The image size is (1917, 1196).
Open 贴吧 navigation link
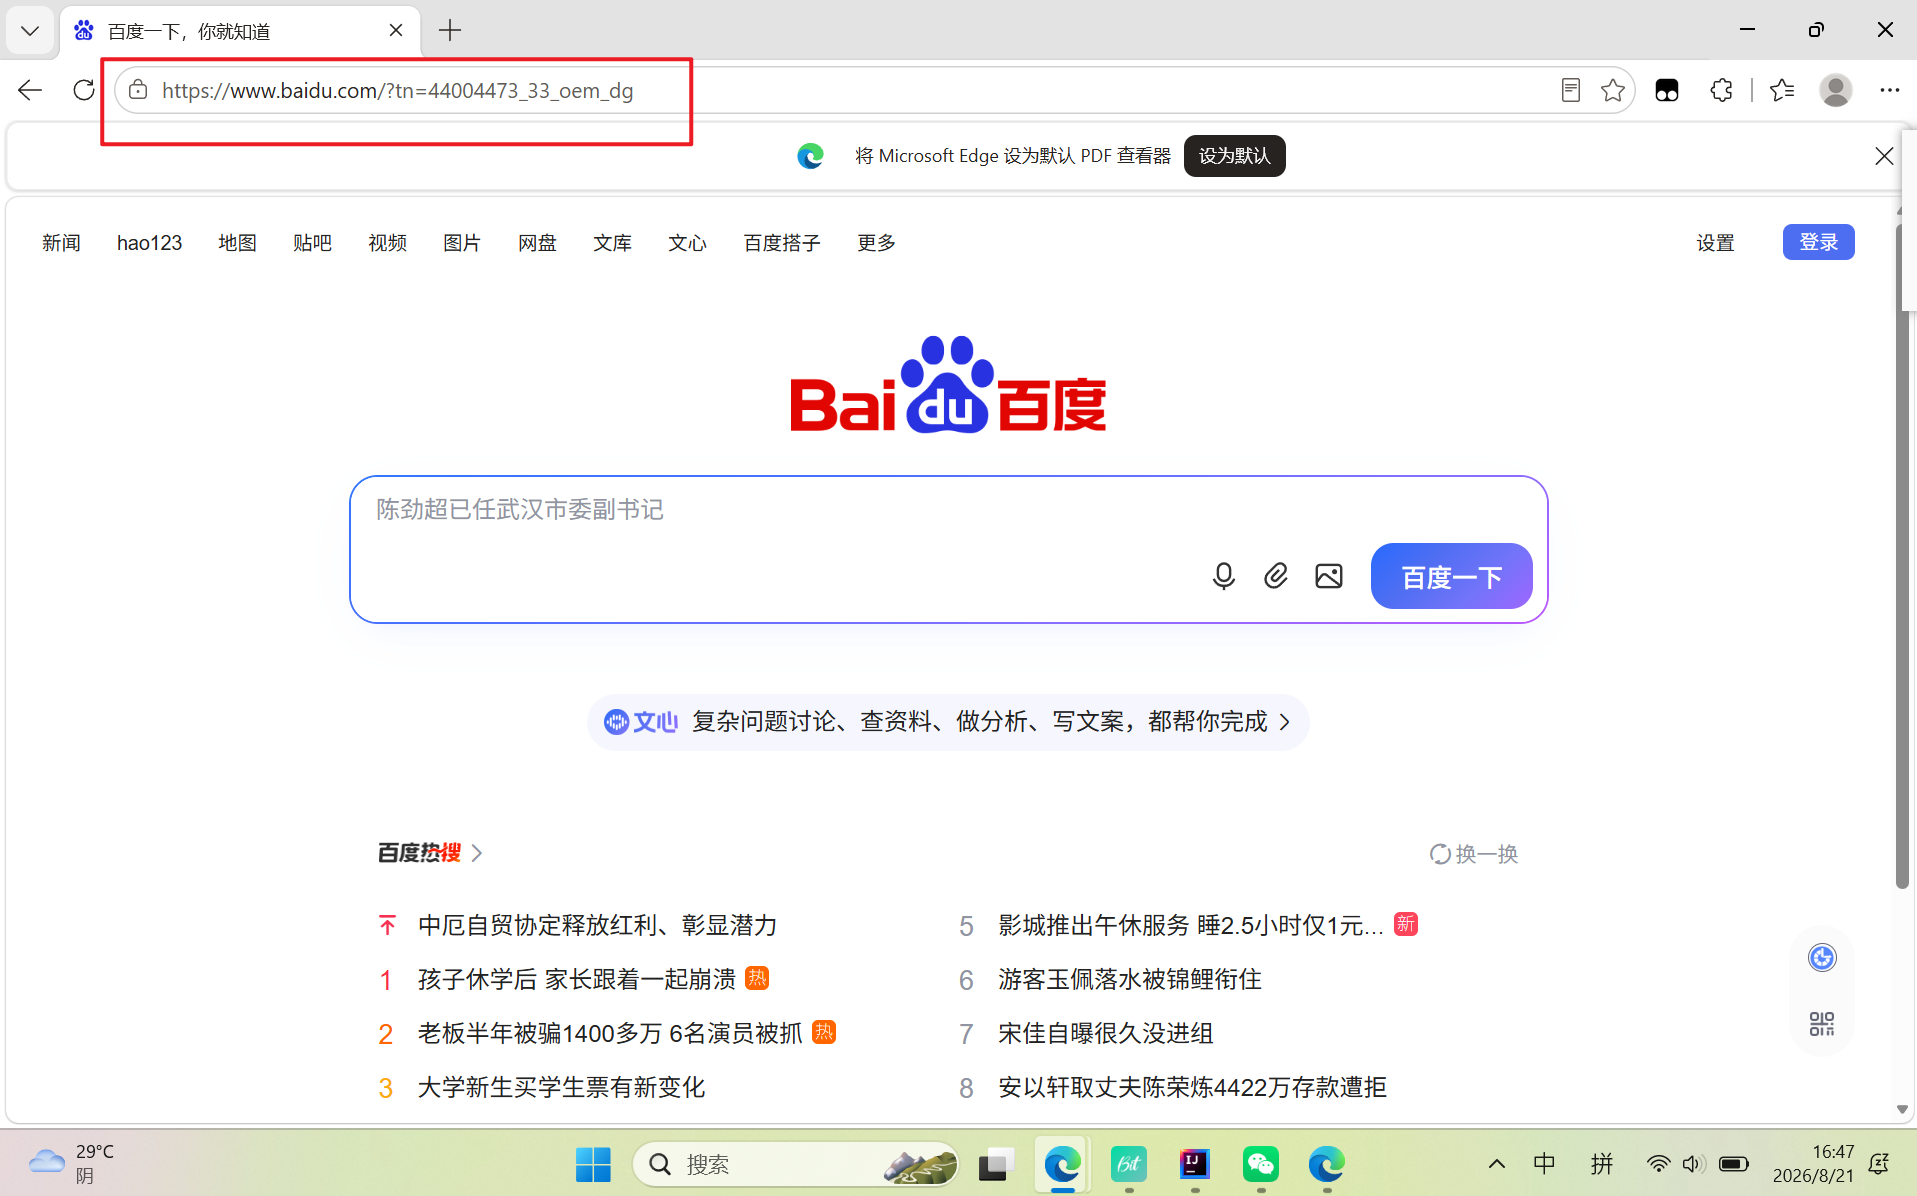pos(312,243)
